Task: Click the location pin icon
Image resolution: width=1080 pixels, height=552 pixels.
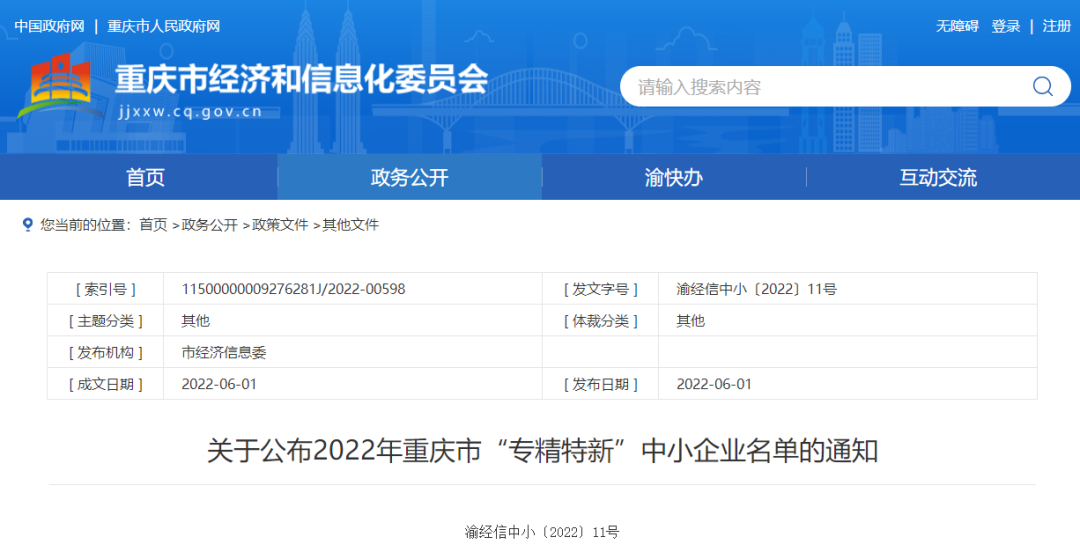Action: coord(28,225)
